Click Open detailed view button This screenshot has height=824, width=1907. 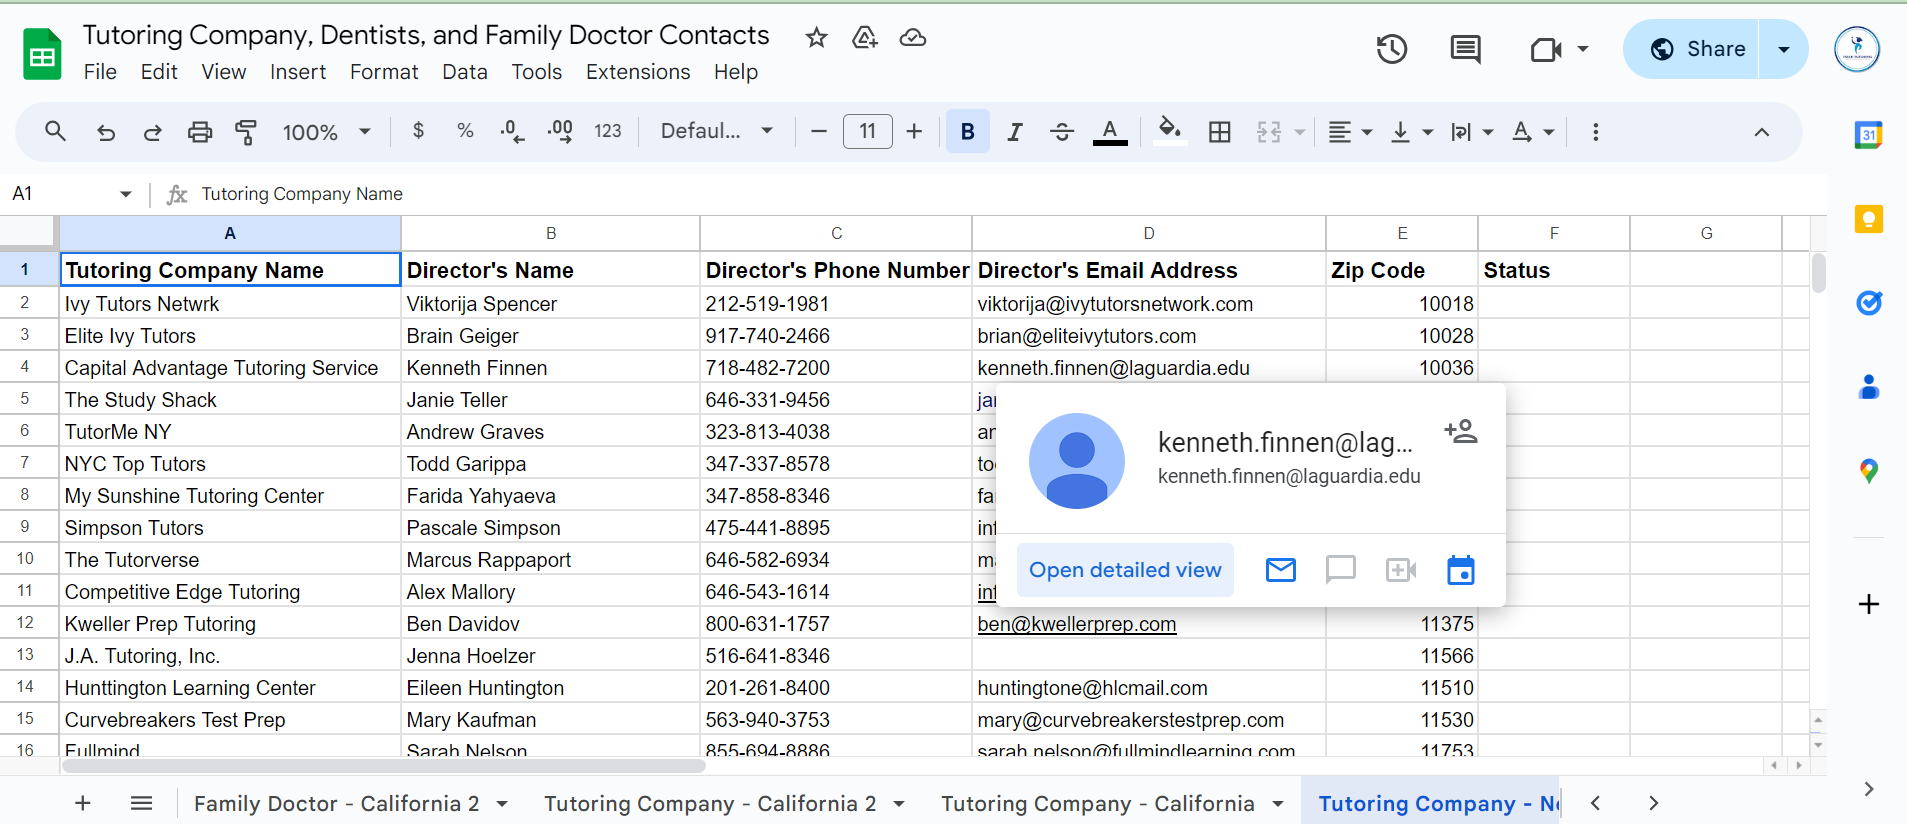1125,570
